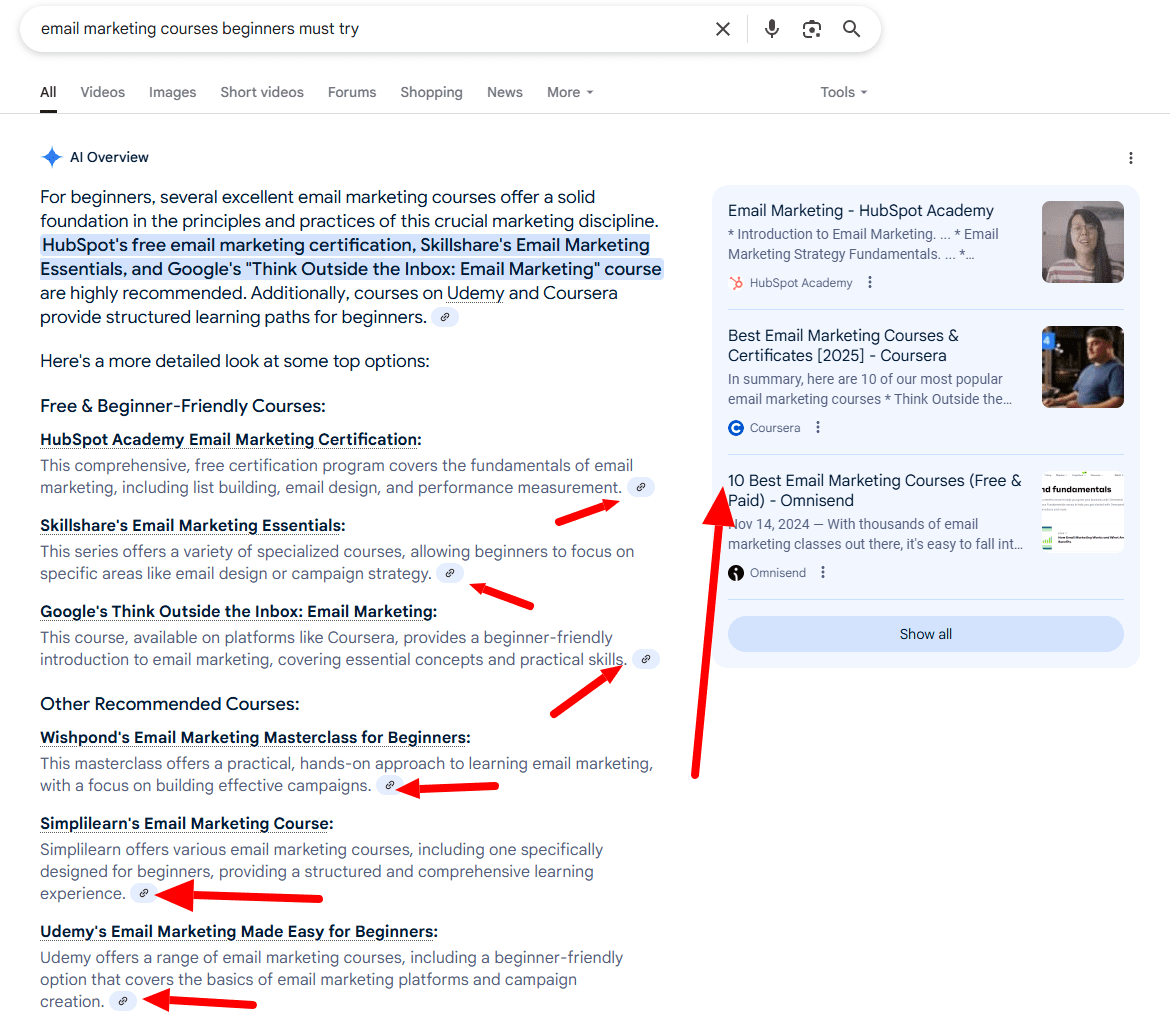Switch to the Videos tab
The height and width of the screenshot is (1018, 1170).
(x=102, y=93)
